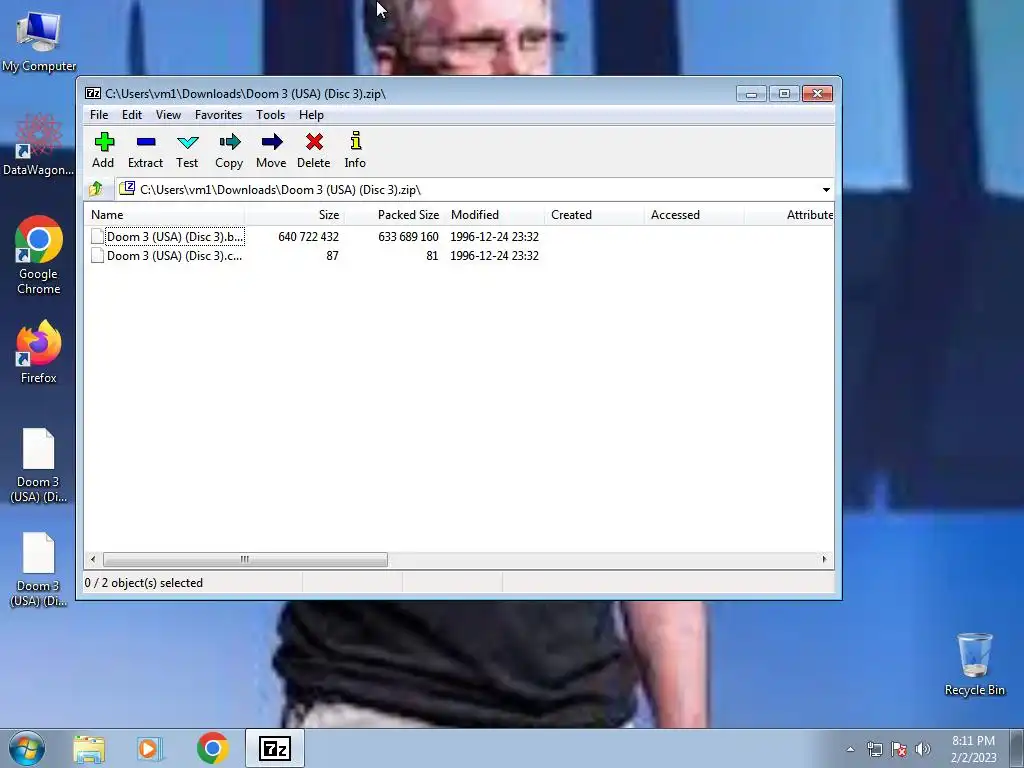Click the file icon of Doom 3 (Disc 3).b... row
This screenshot has height=768, width=1024.
pyautogui.click(x=97, y=236)
